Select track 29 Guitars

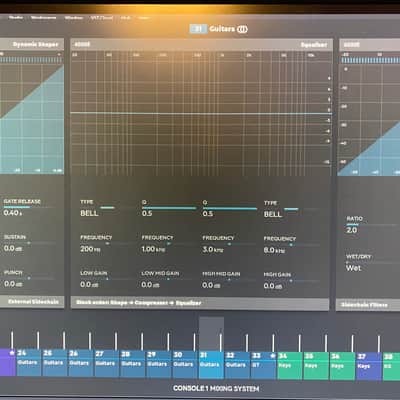[158, 364]
